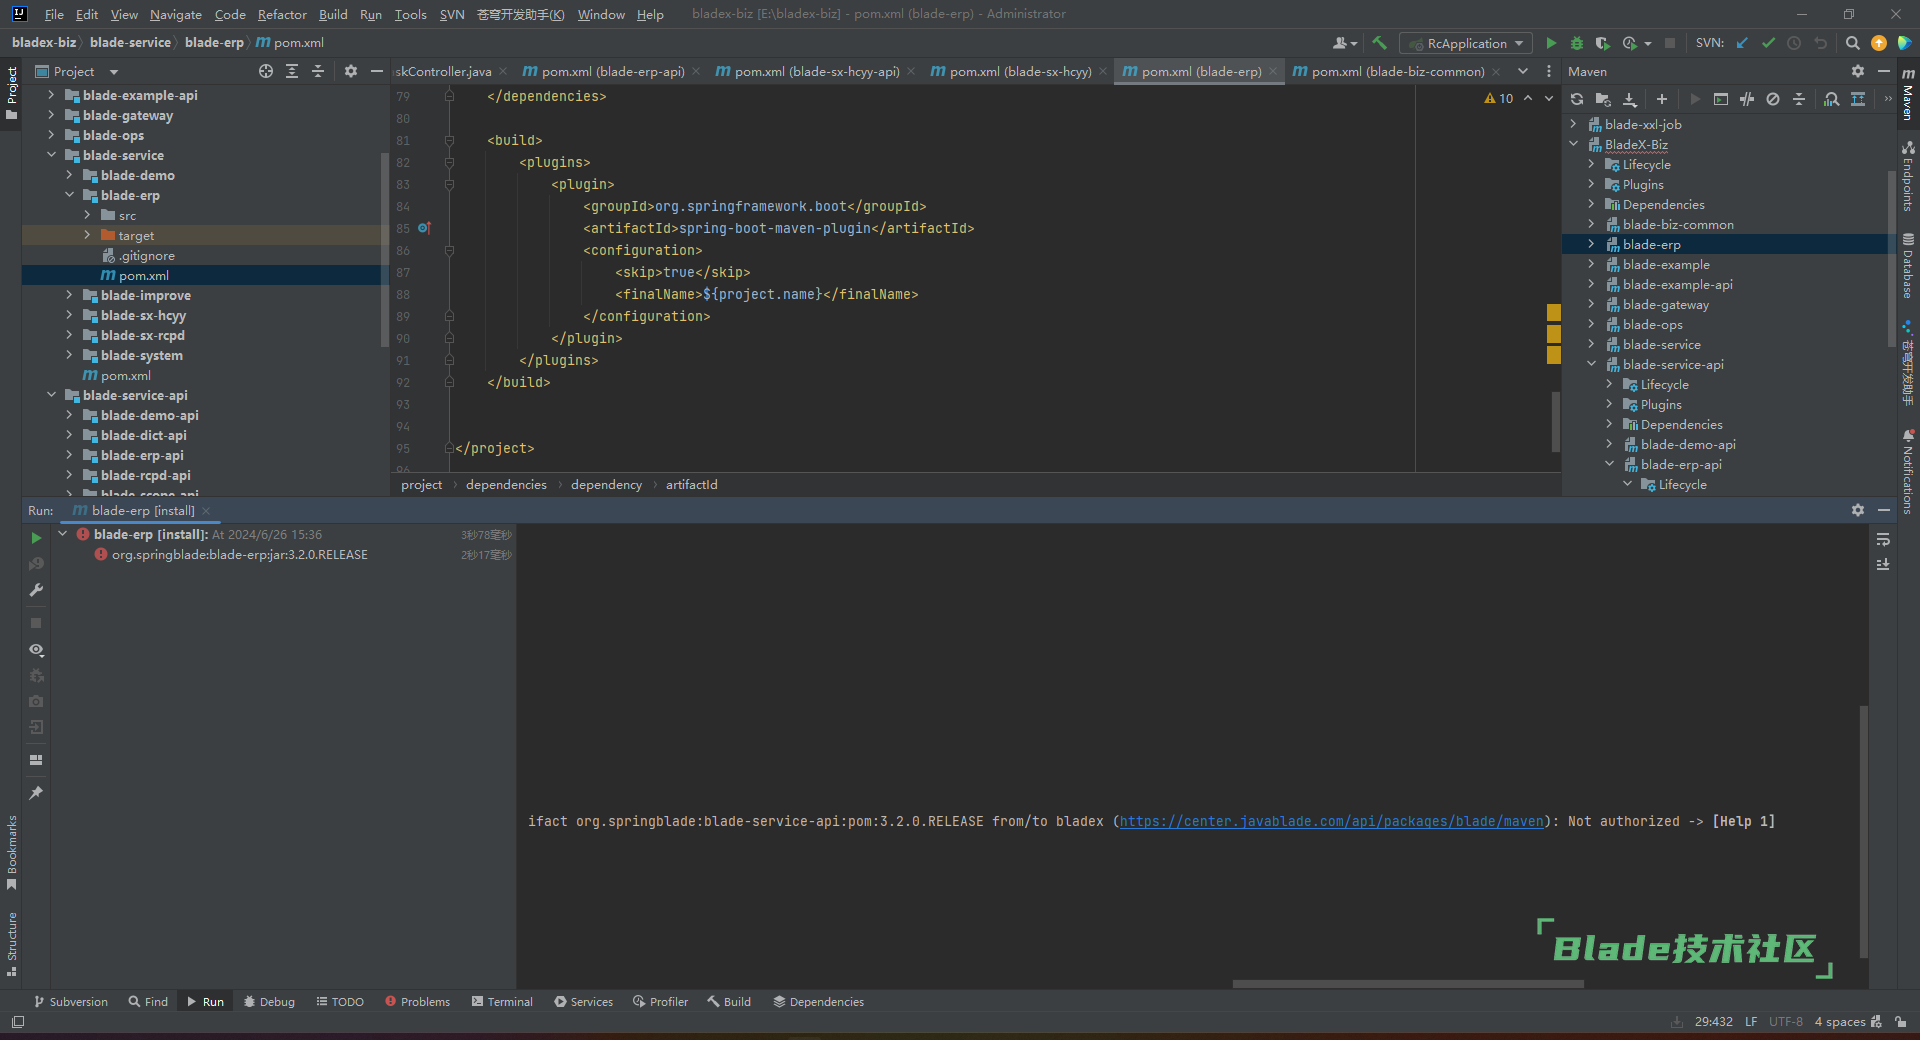
Task: Start debugging with the green bug icon
Action: click(x=1577, y=43)
